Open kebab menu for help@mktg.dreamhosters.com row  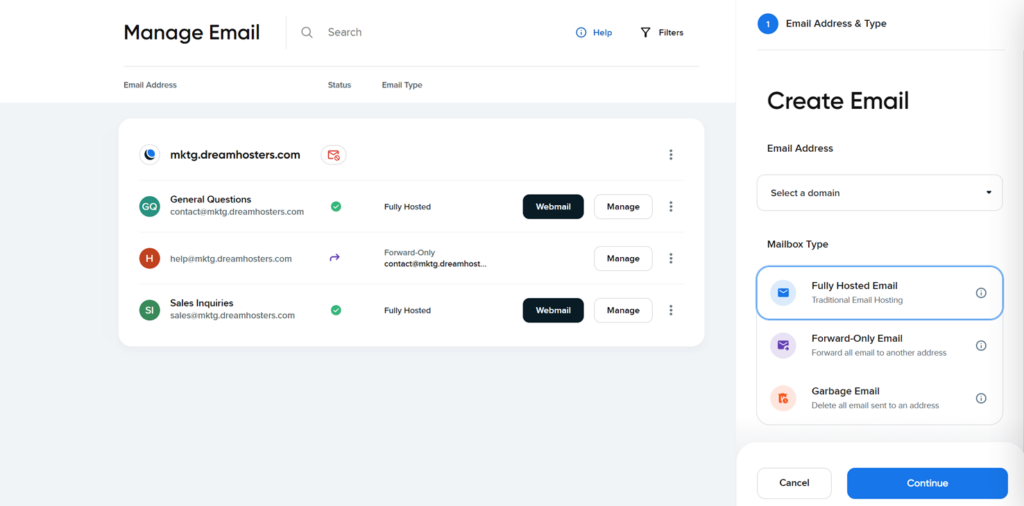point(671,259)
